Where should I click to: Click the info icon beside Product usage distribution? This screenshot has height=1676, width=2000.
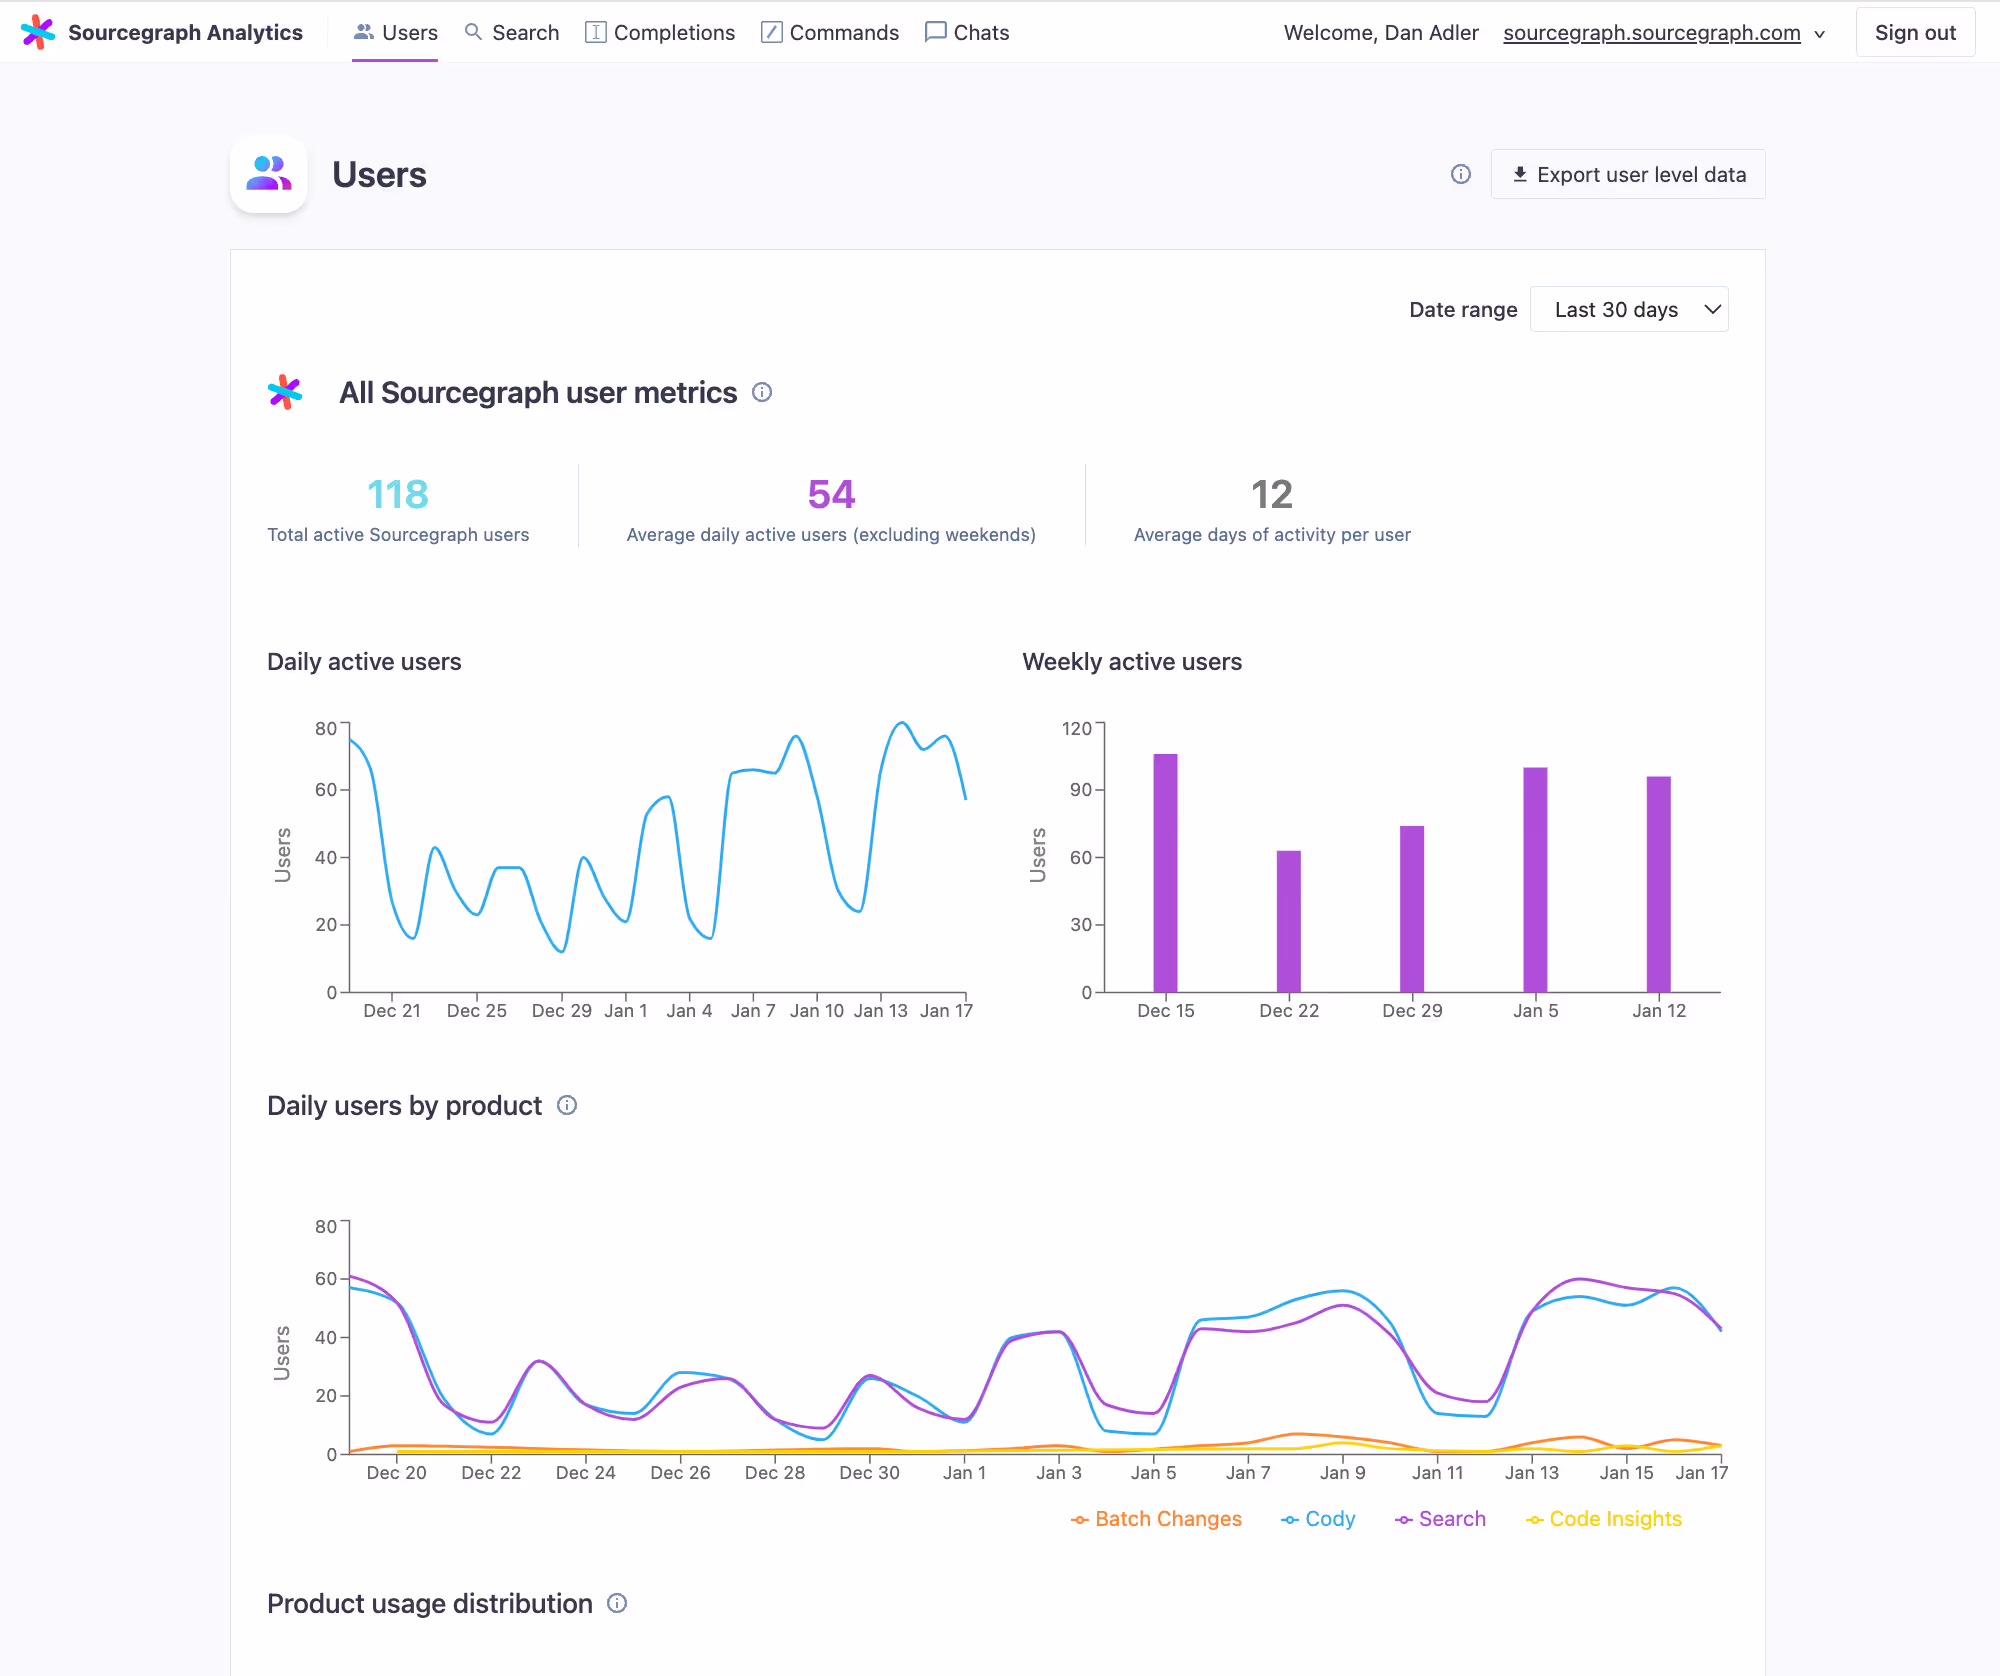coord(617,1604)
